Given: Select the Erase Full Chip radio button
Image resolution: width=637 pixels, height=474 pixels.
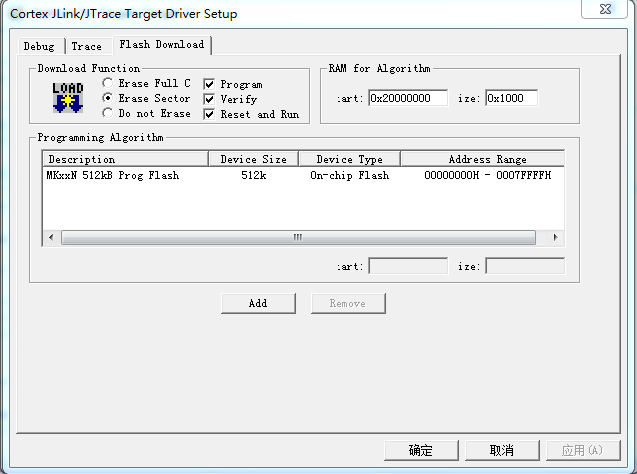Looking at the screenshot, I should (108, 83).
